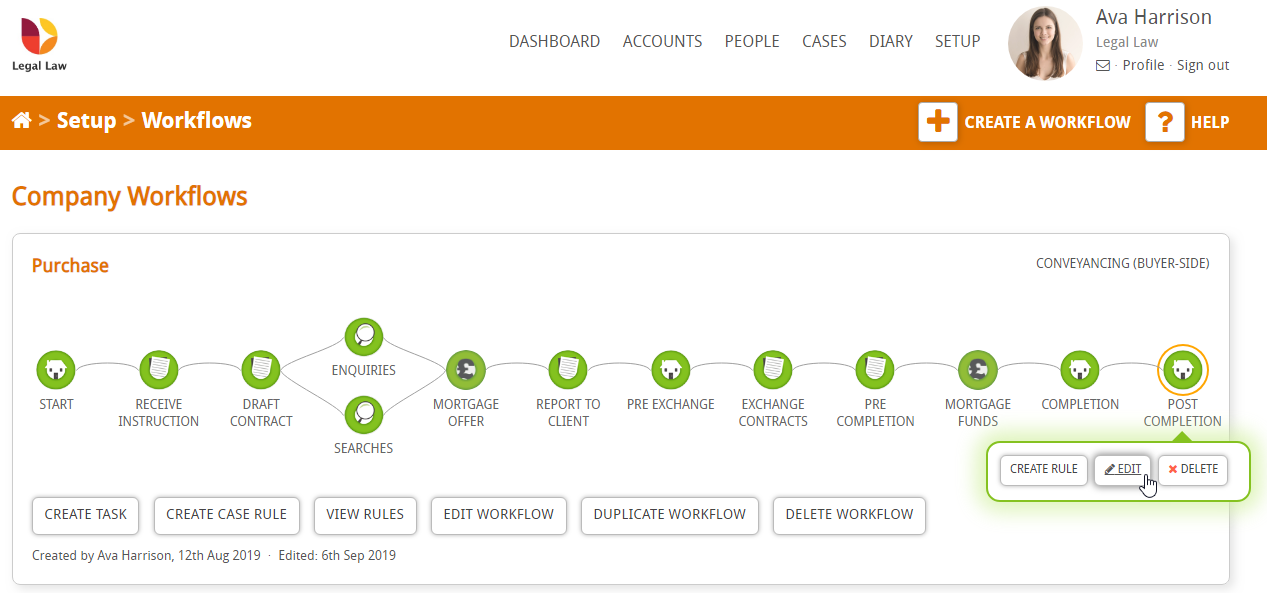Click the Searches stage icon

(363, 414)
